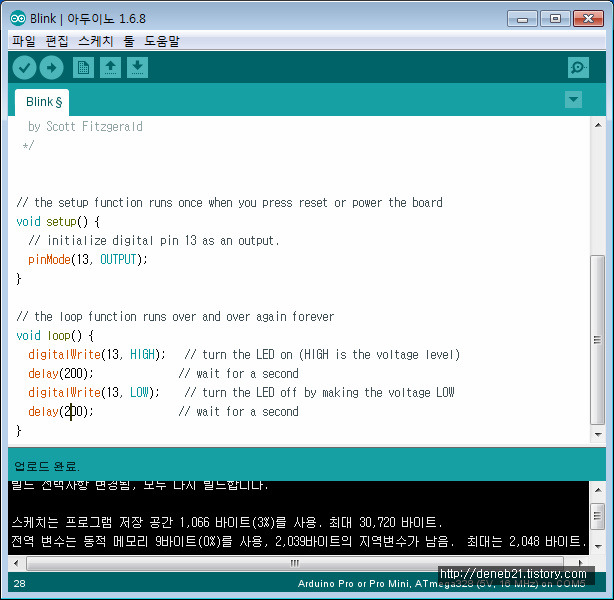Click comment 'by Scott Fitzgerald'
This screenshot has height=600, width=614.
click(x=85, y=127)
